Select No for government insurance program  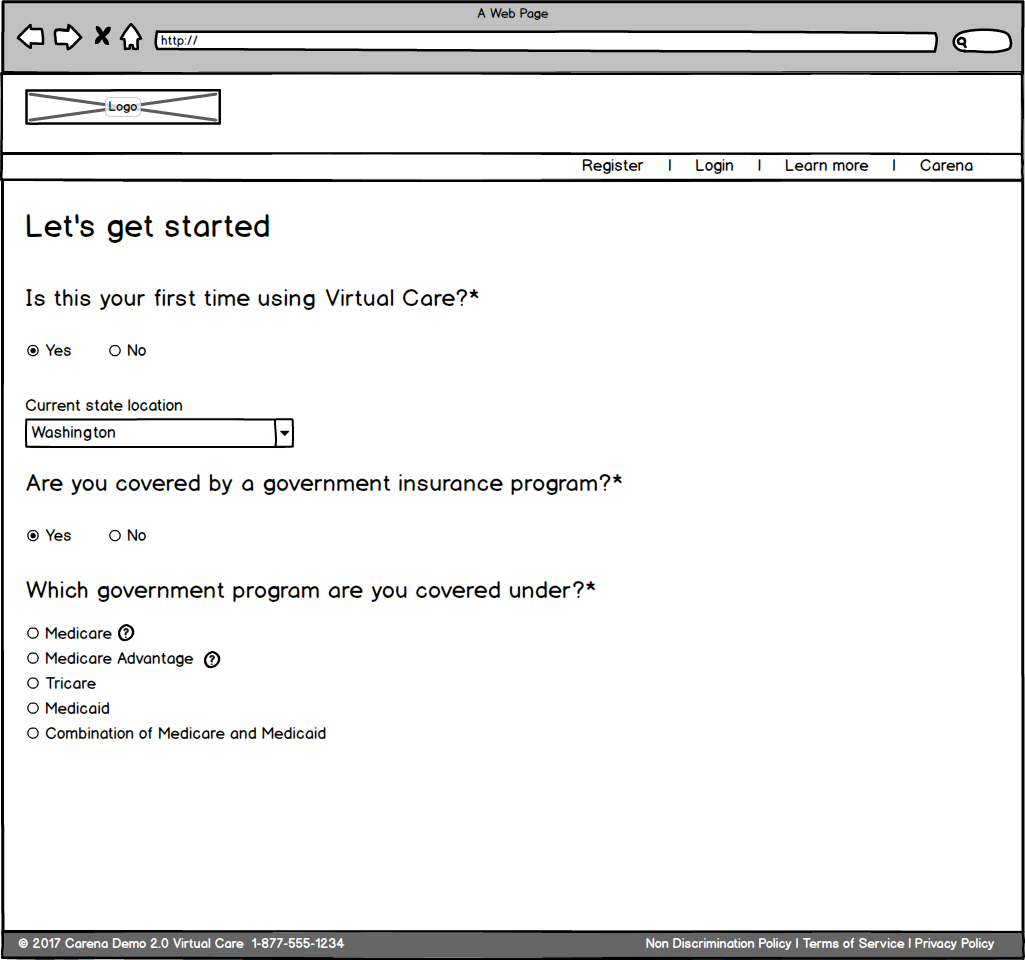pos(127,535)
